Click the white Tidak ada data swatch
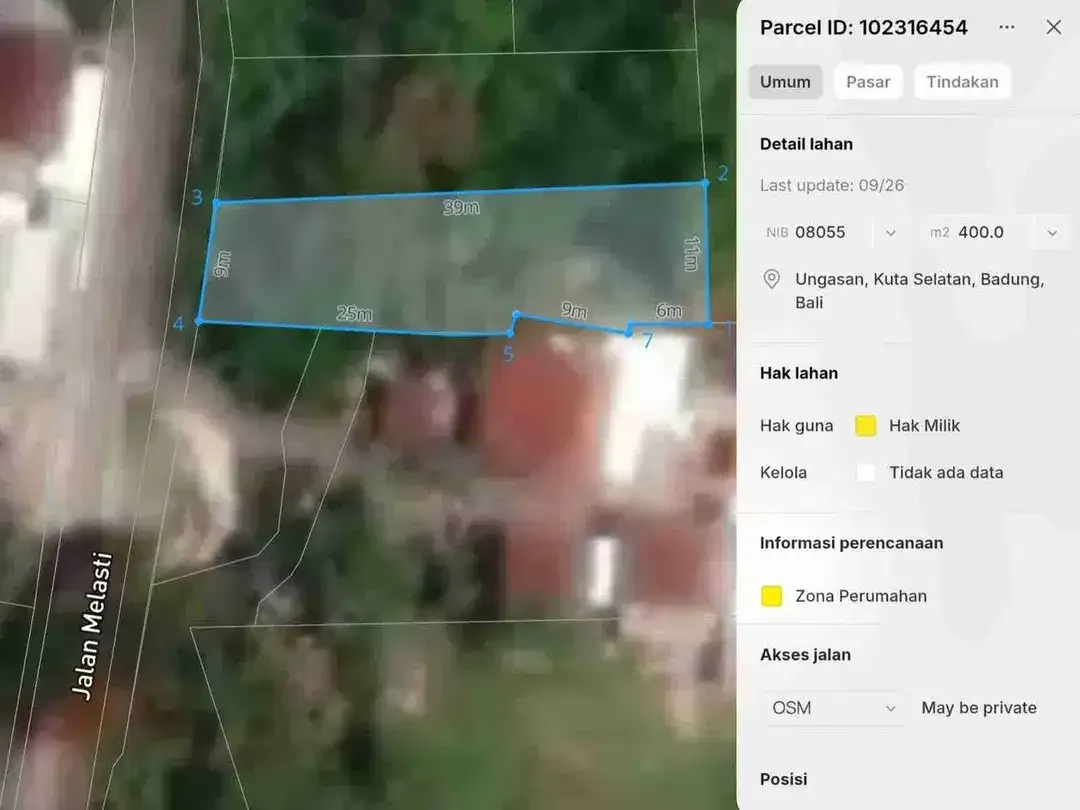1080x810 pixels. point(865,472)
